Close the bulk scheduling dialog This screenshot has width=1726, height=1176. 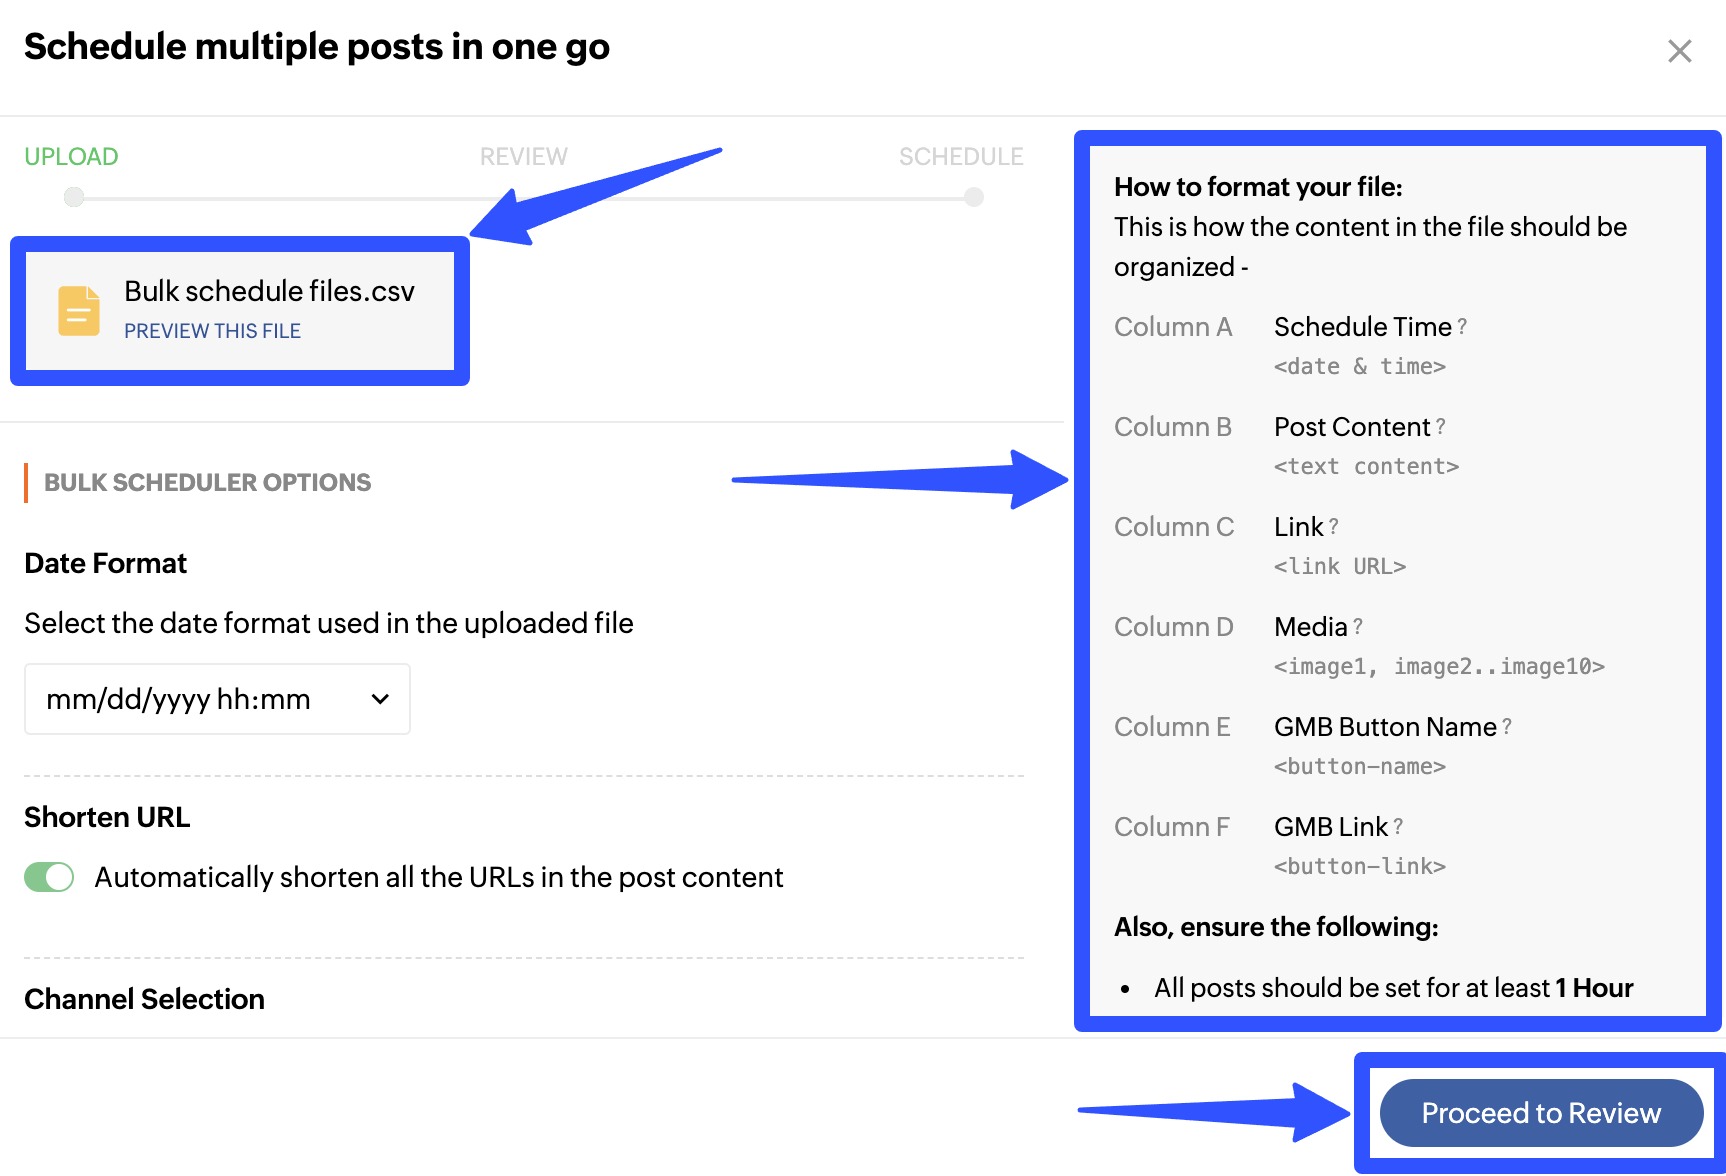(x=1679, y=51)
